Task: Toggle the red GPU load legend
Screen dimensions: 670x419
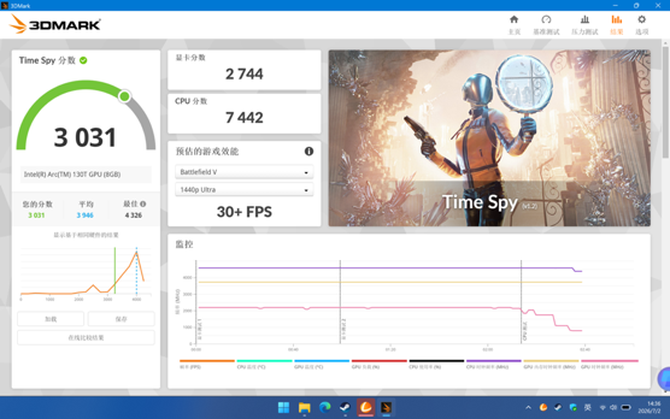Action: pos(379,364)
